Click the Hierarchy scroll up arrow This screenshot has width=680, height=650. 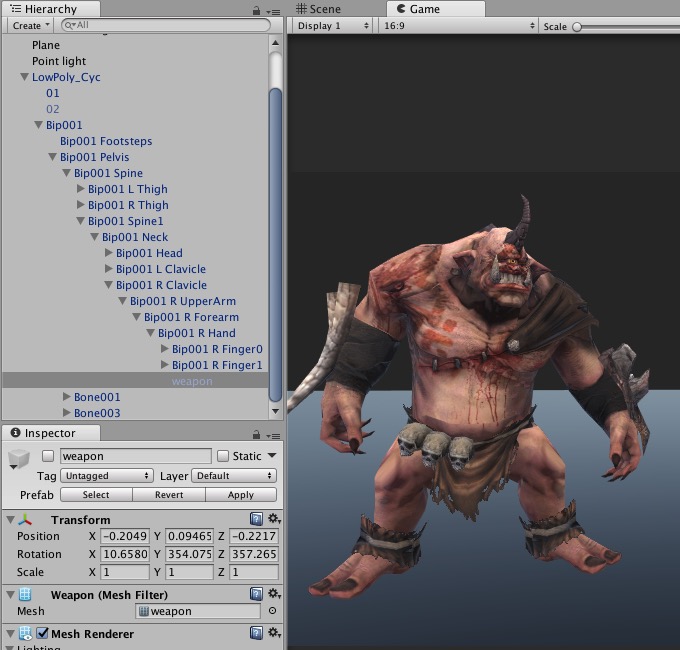point(275,42)
